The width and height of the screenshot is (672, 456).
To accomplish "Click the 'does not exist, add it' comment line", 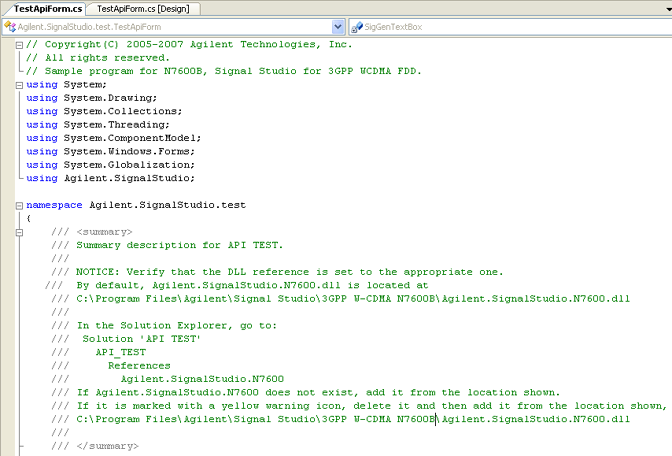I will point(306,393).
